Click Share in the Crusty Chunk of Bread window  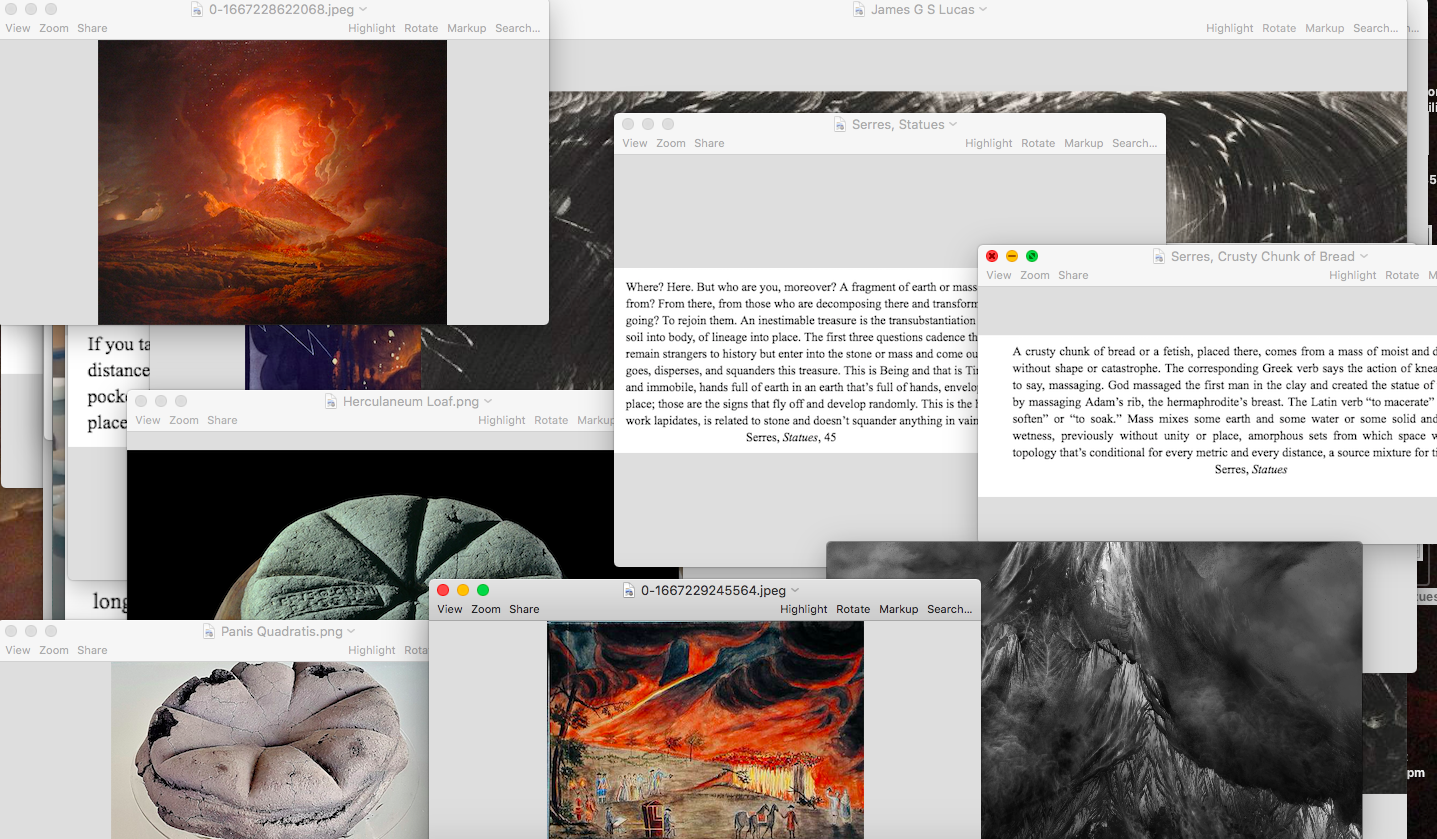[x=1073, y=275]
